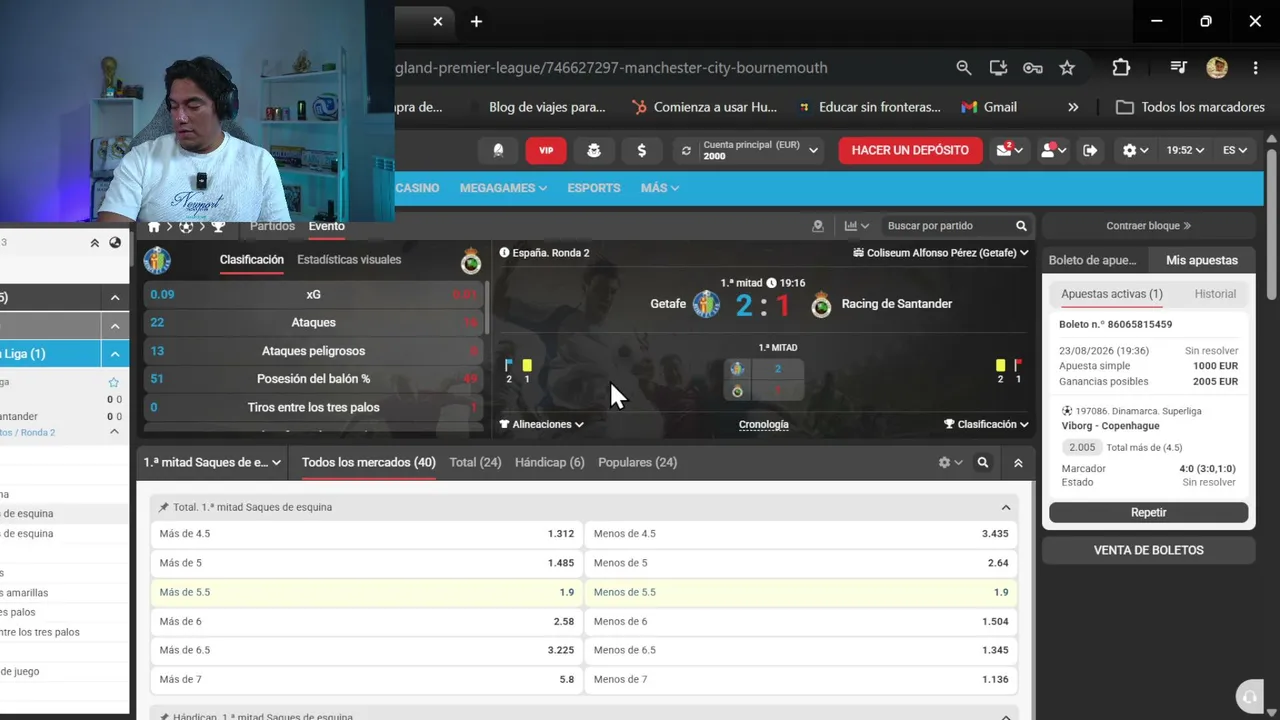Click the mascot promotions icon beside VIP
Screen dimensions: 1280x720
pyautogui.click(x=594, y=150)
